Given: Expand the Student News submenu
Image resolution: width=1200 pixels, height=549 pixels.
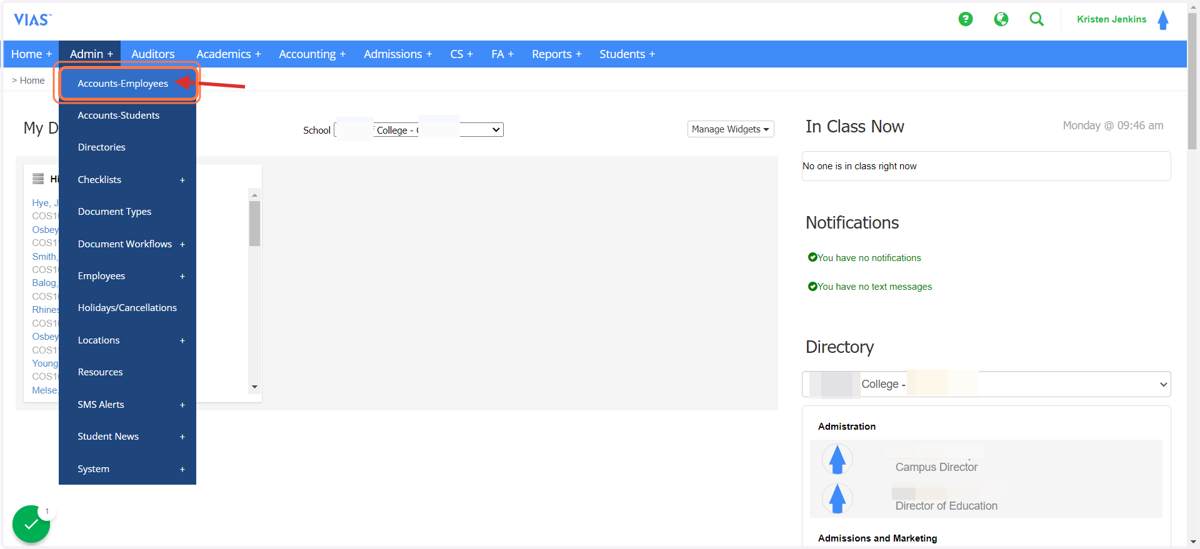Looking at the screenshot, I should [128, 436].
